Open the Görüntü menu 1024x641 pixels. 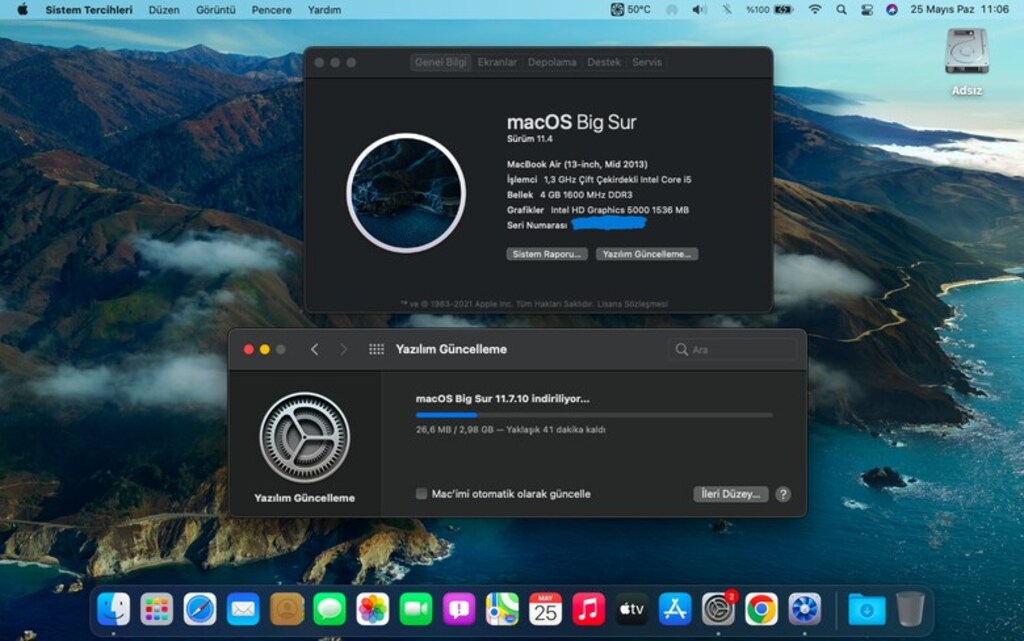click(x=216, y=10)
